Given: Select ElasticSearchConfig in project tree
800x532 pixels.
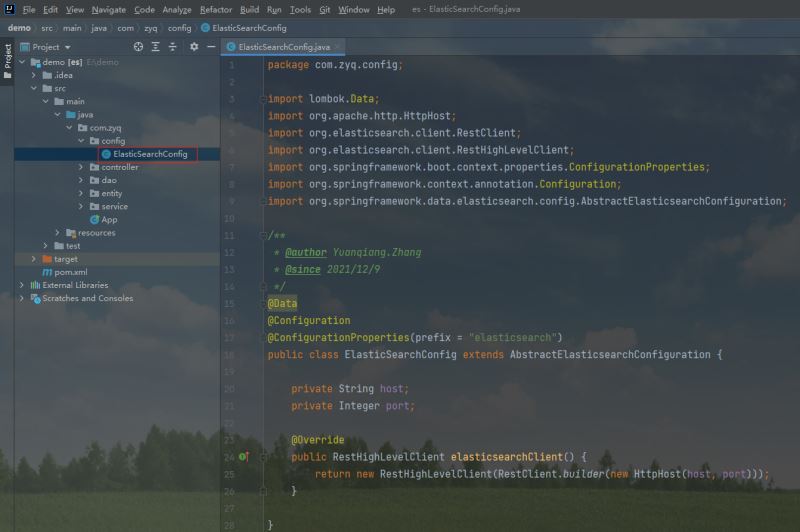Looking at the screenshot, I should 150,154.
